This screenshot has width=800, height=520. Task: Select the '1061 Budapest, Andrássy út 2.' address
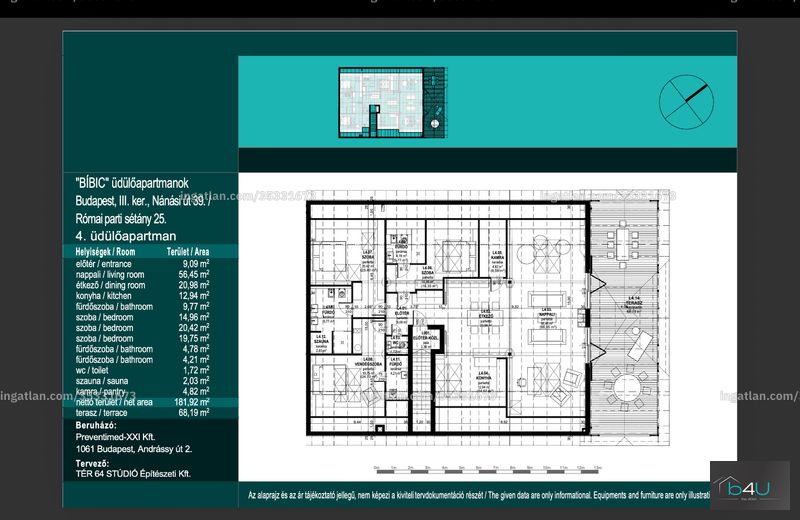click(x=134, y=449)
